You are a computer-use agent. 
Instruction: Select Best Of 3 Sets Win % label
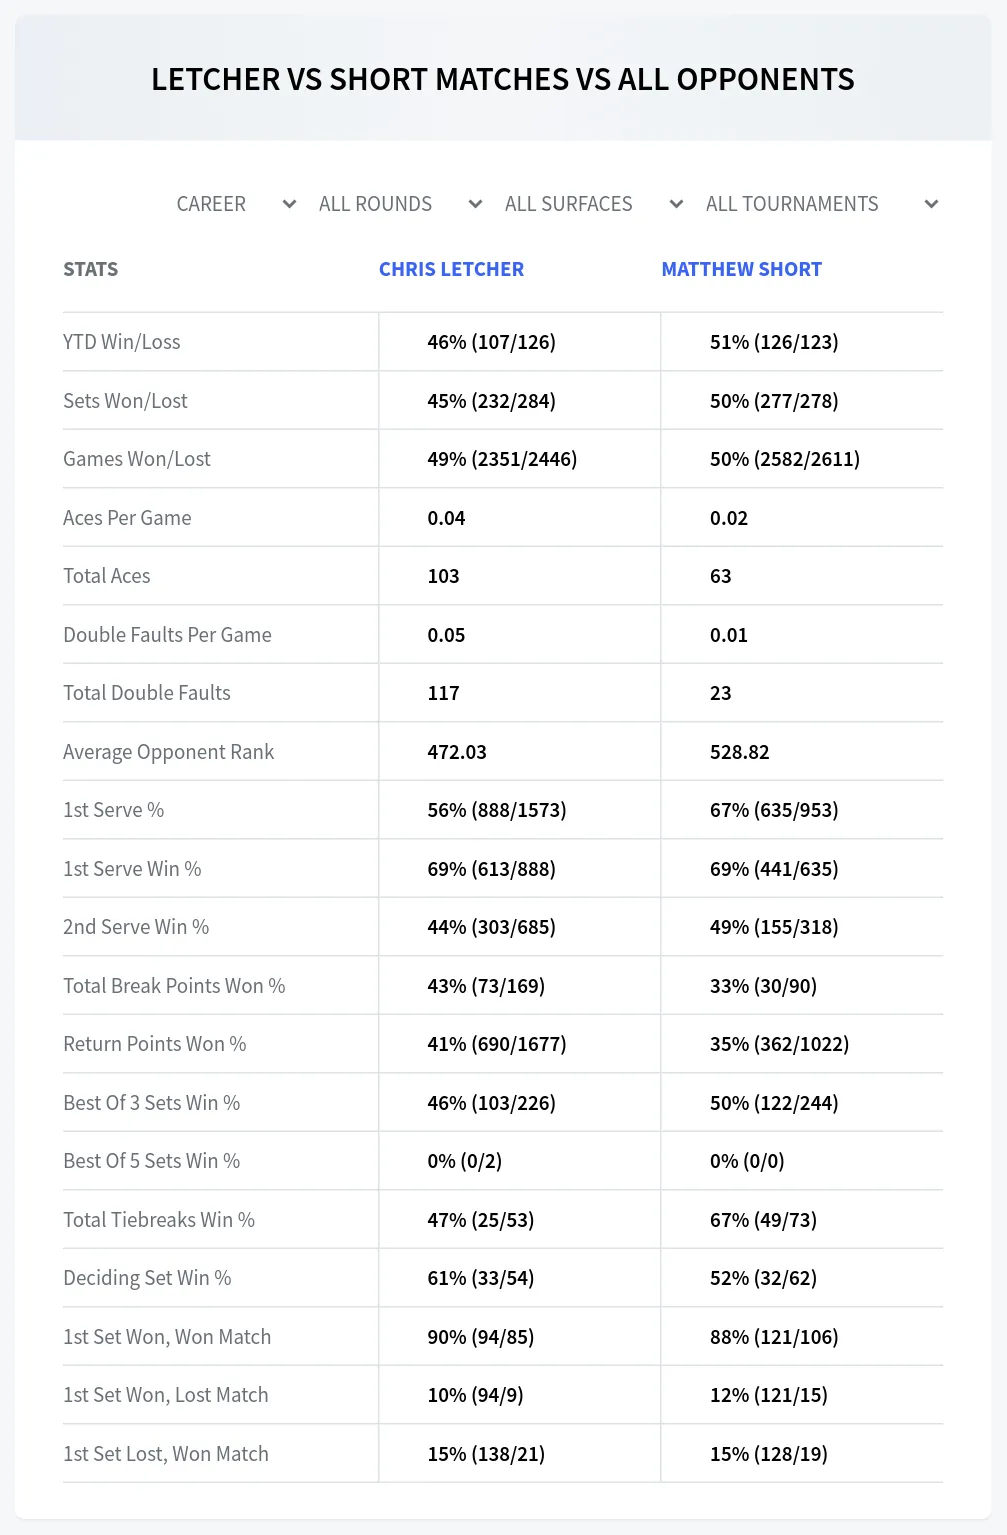click(151, 1103)
